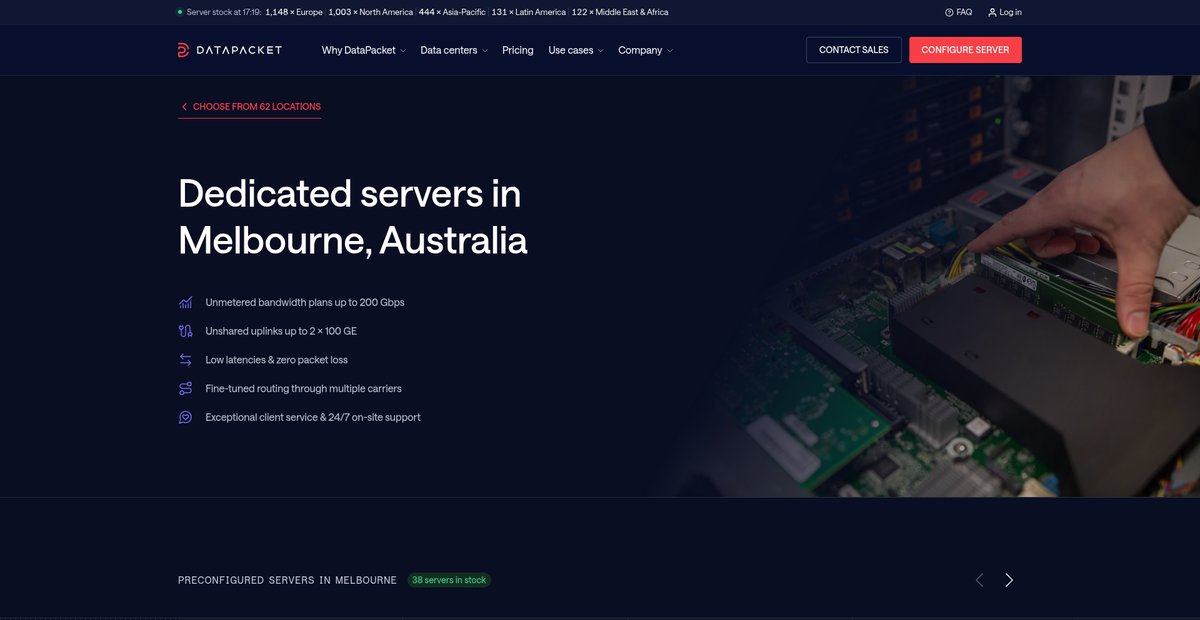Expand the Data centers menu
This screenshot has width=1200, height=620.
coord(454,50)
